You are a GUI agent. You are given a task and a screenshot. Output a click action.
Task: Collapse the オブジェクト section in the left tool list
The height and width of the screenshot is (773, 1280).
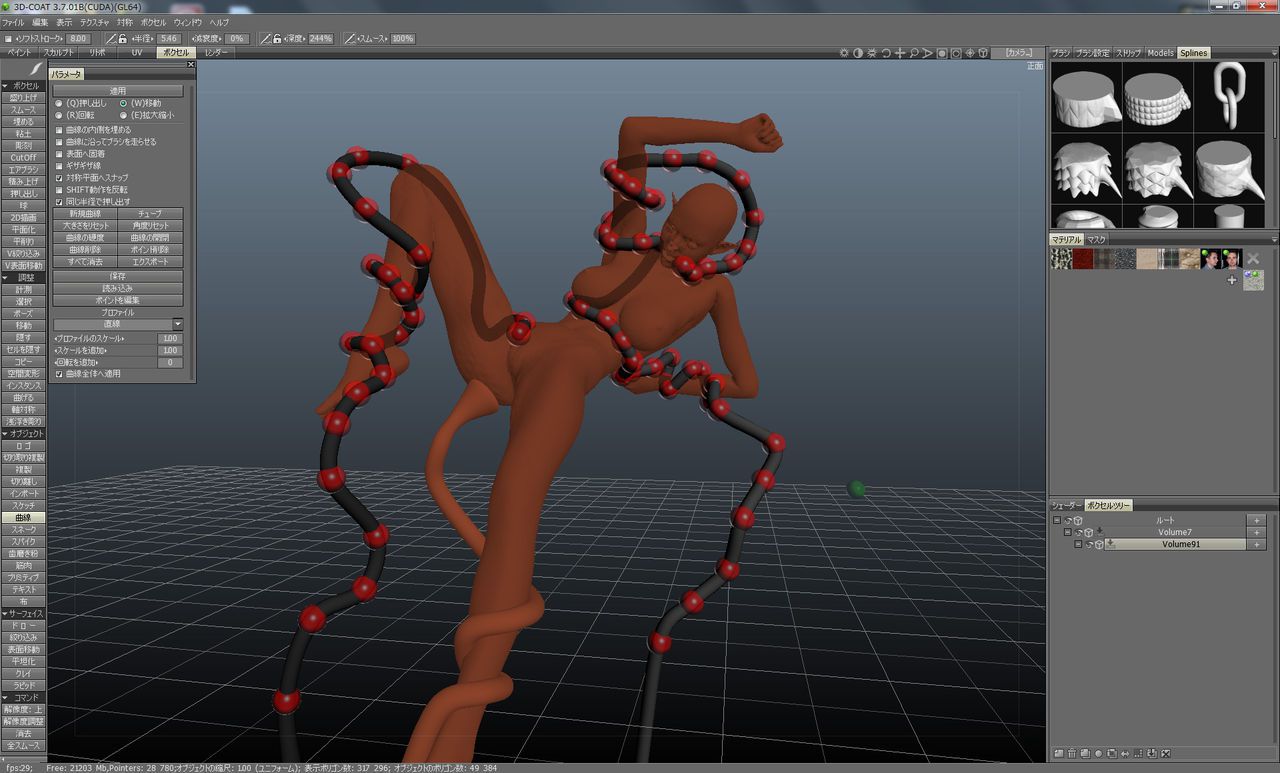5,434
